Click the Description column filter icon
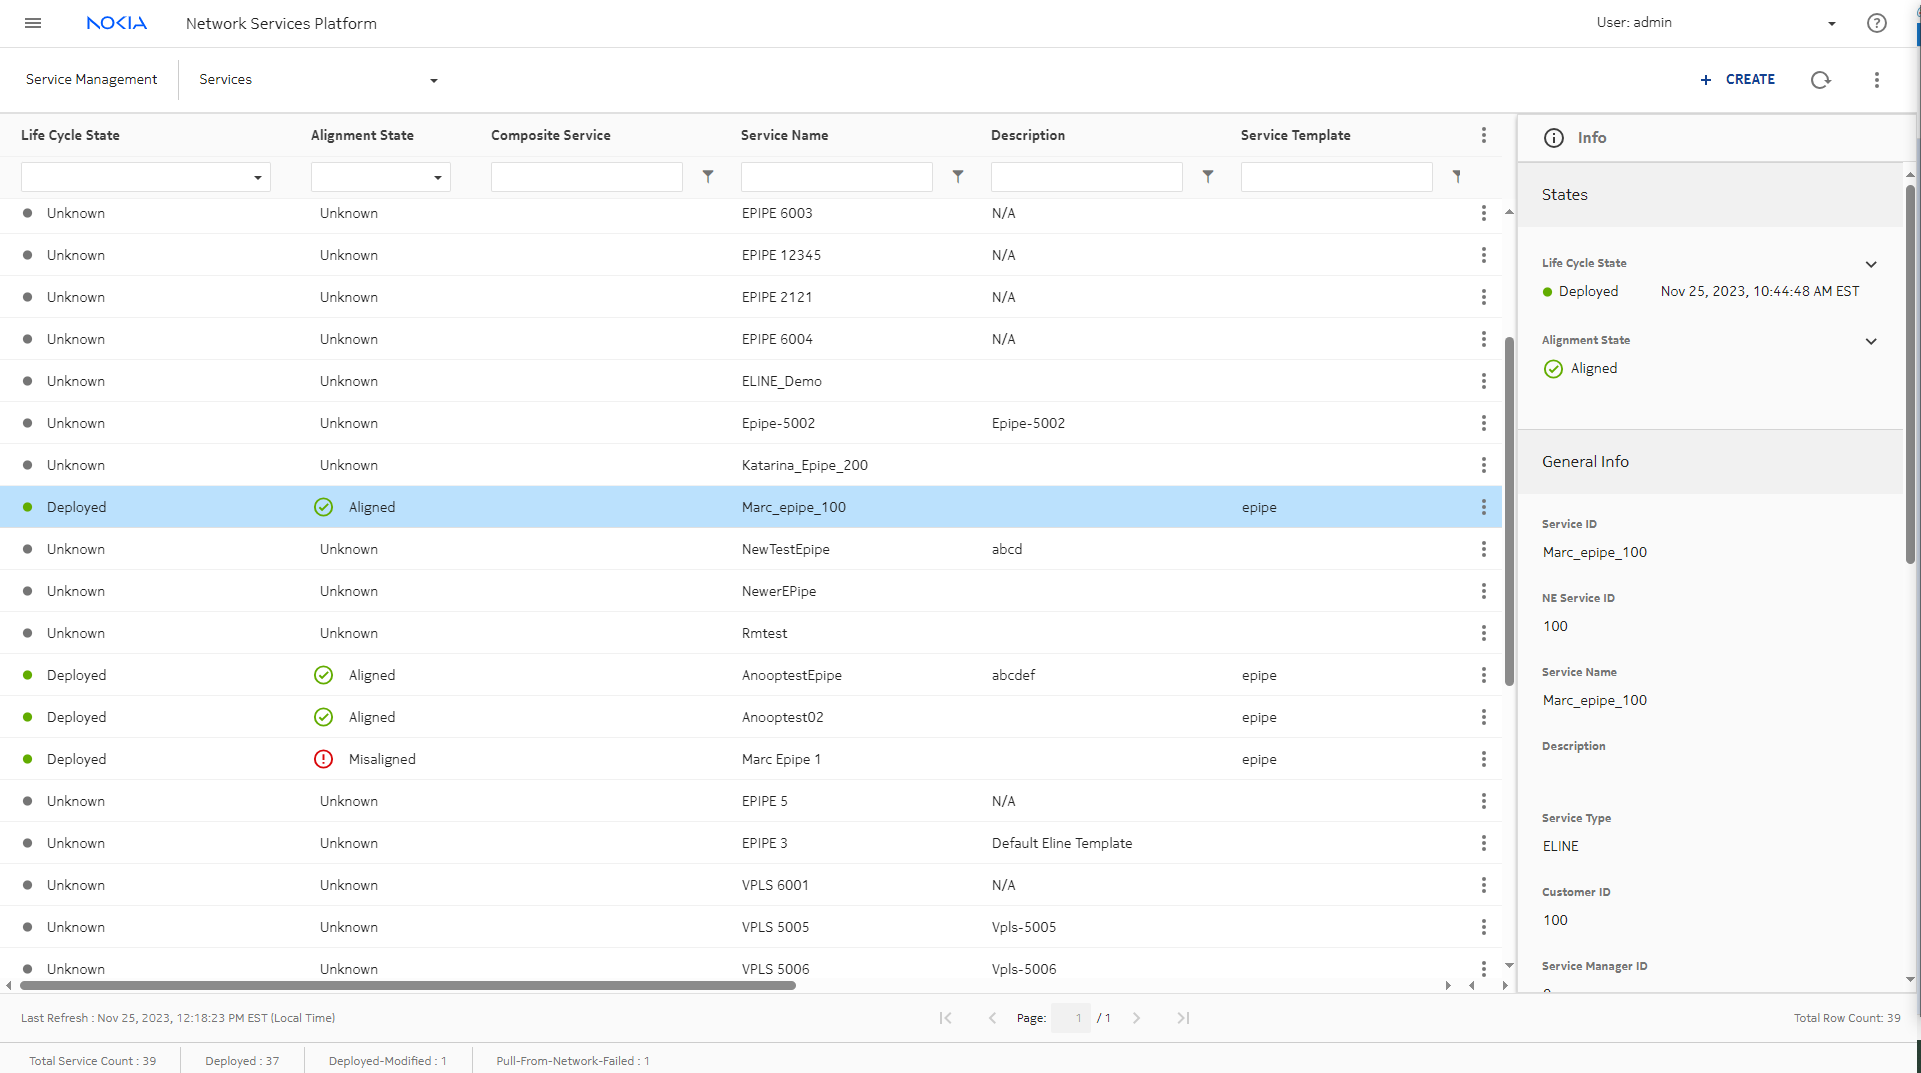This screenshot has height=1073, width=1921. click(x=1207, y=177)
